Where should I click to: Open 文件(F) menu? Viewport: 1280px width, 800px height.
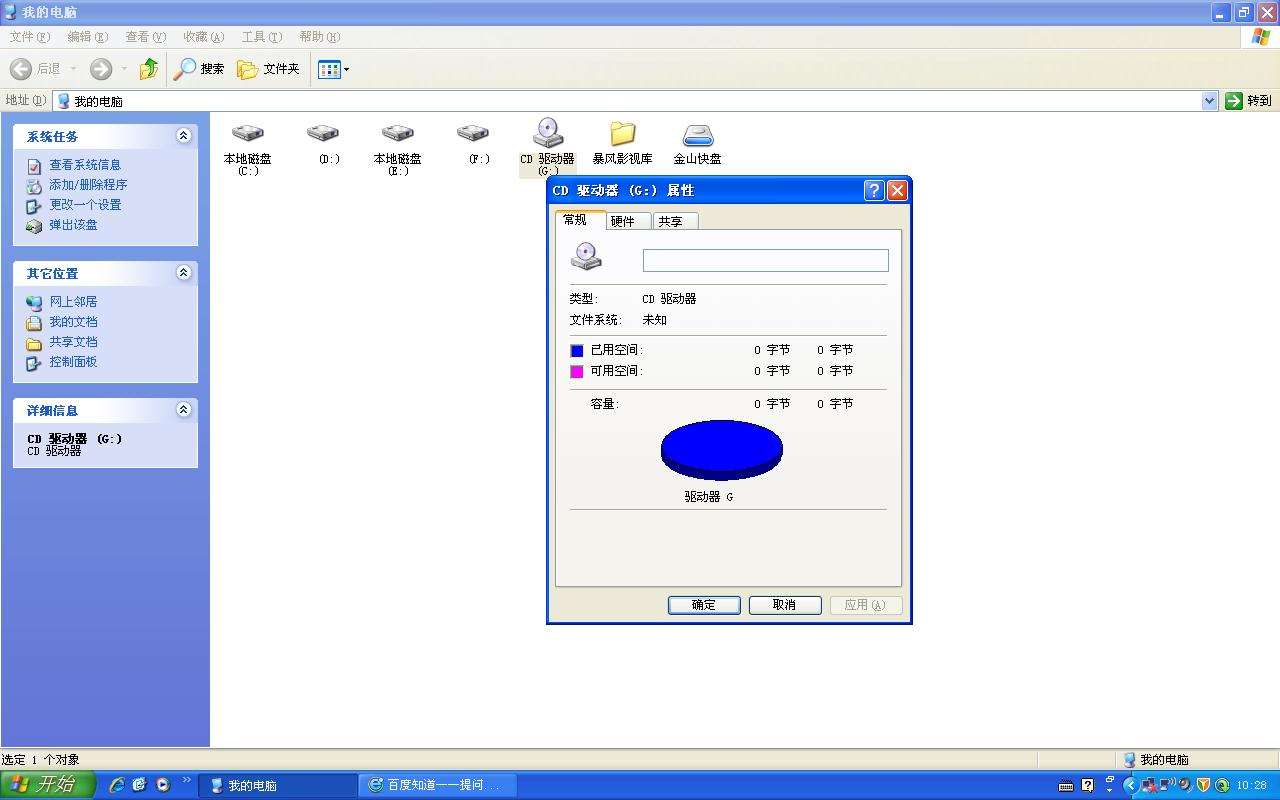(29, 37)
